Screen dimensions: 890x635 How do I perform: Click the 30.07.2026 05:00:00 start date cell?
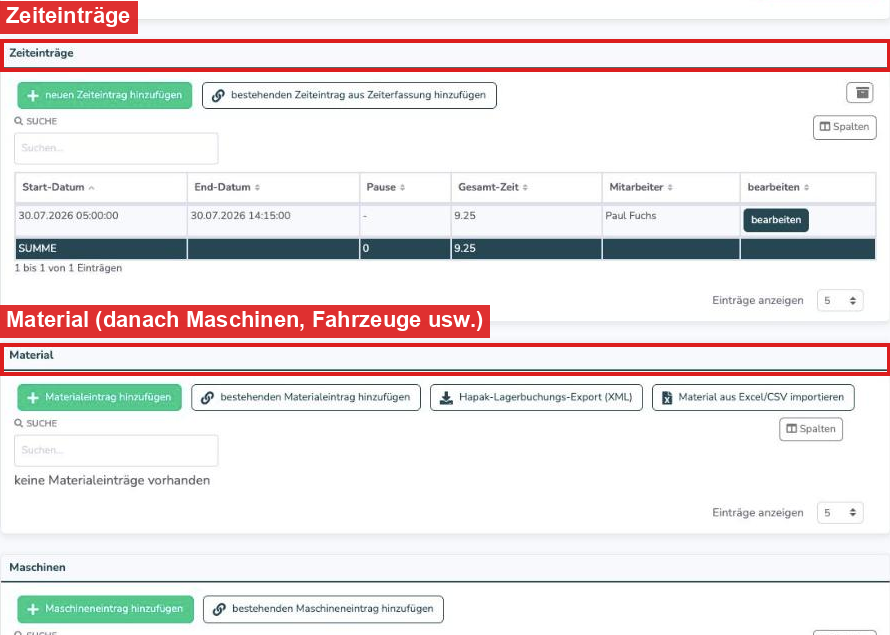pos(101,220)
